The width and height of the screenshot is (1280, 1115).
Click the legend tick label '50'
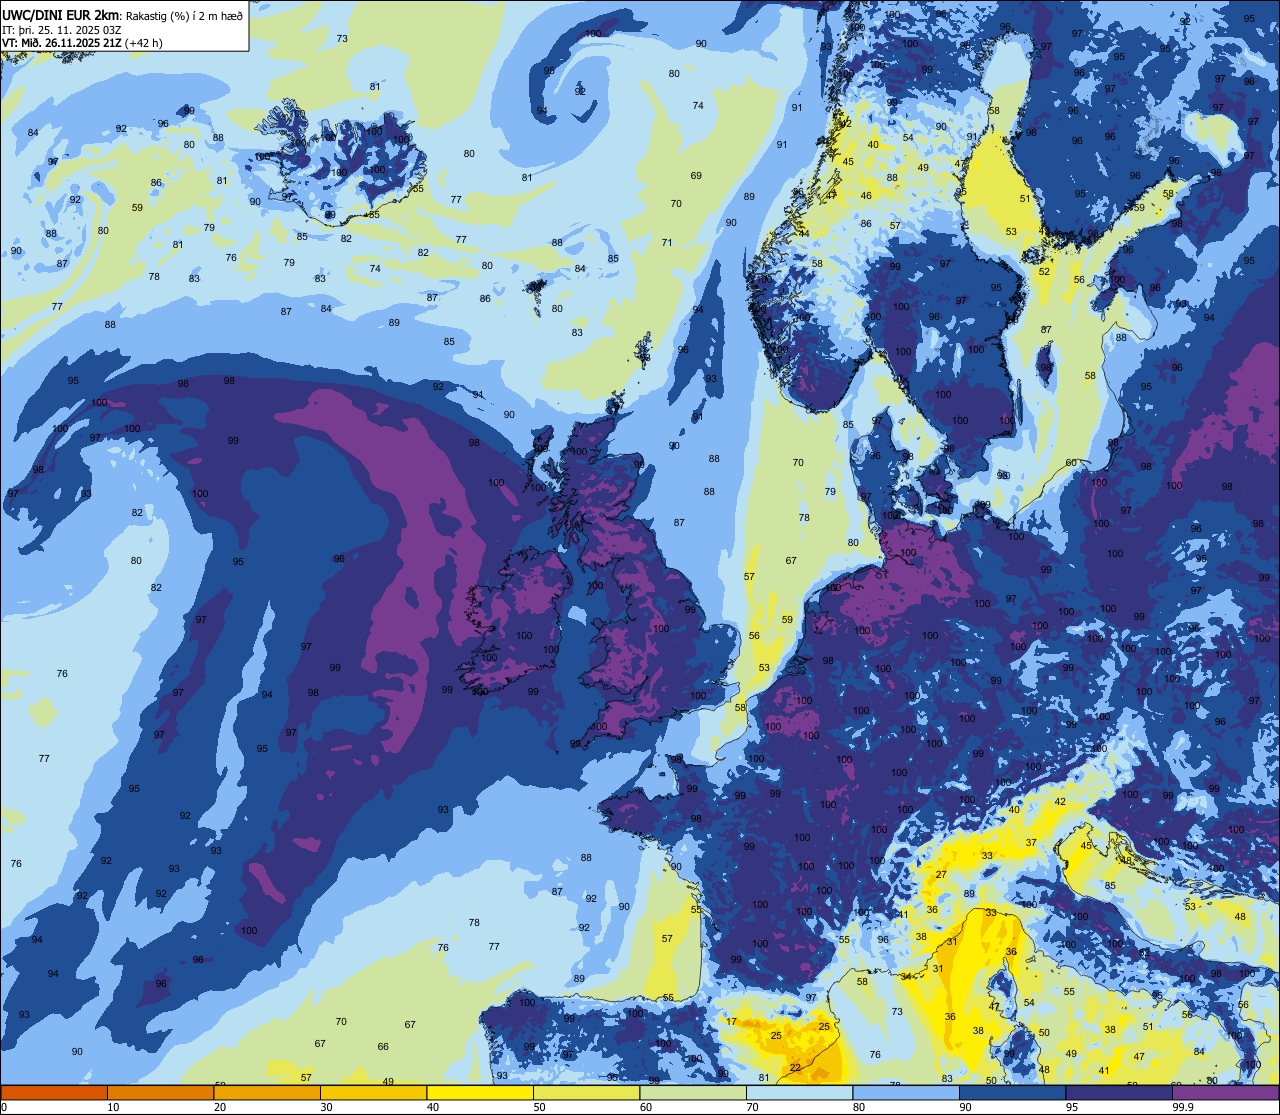click(x=539, y=1107)
